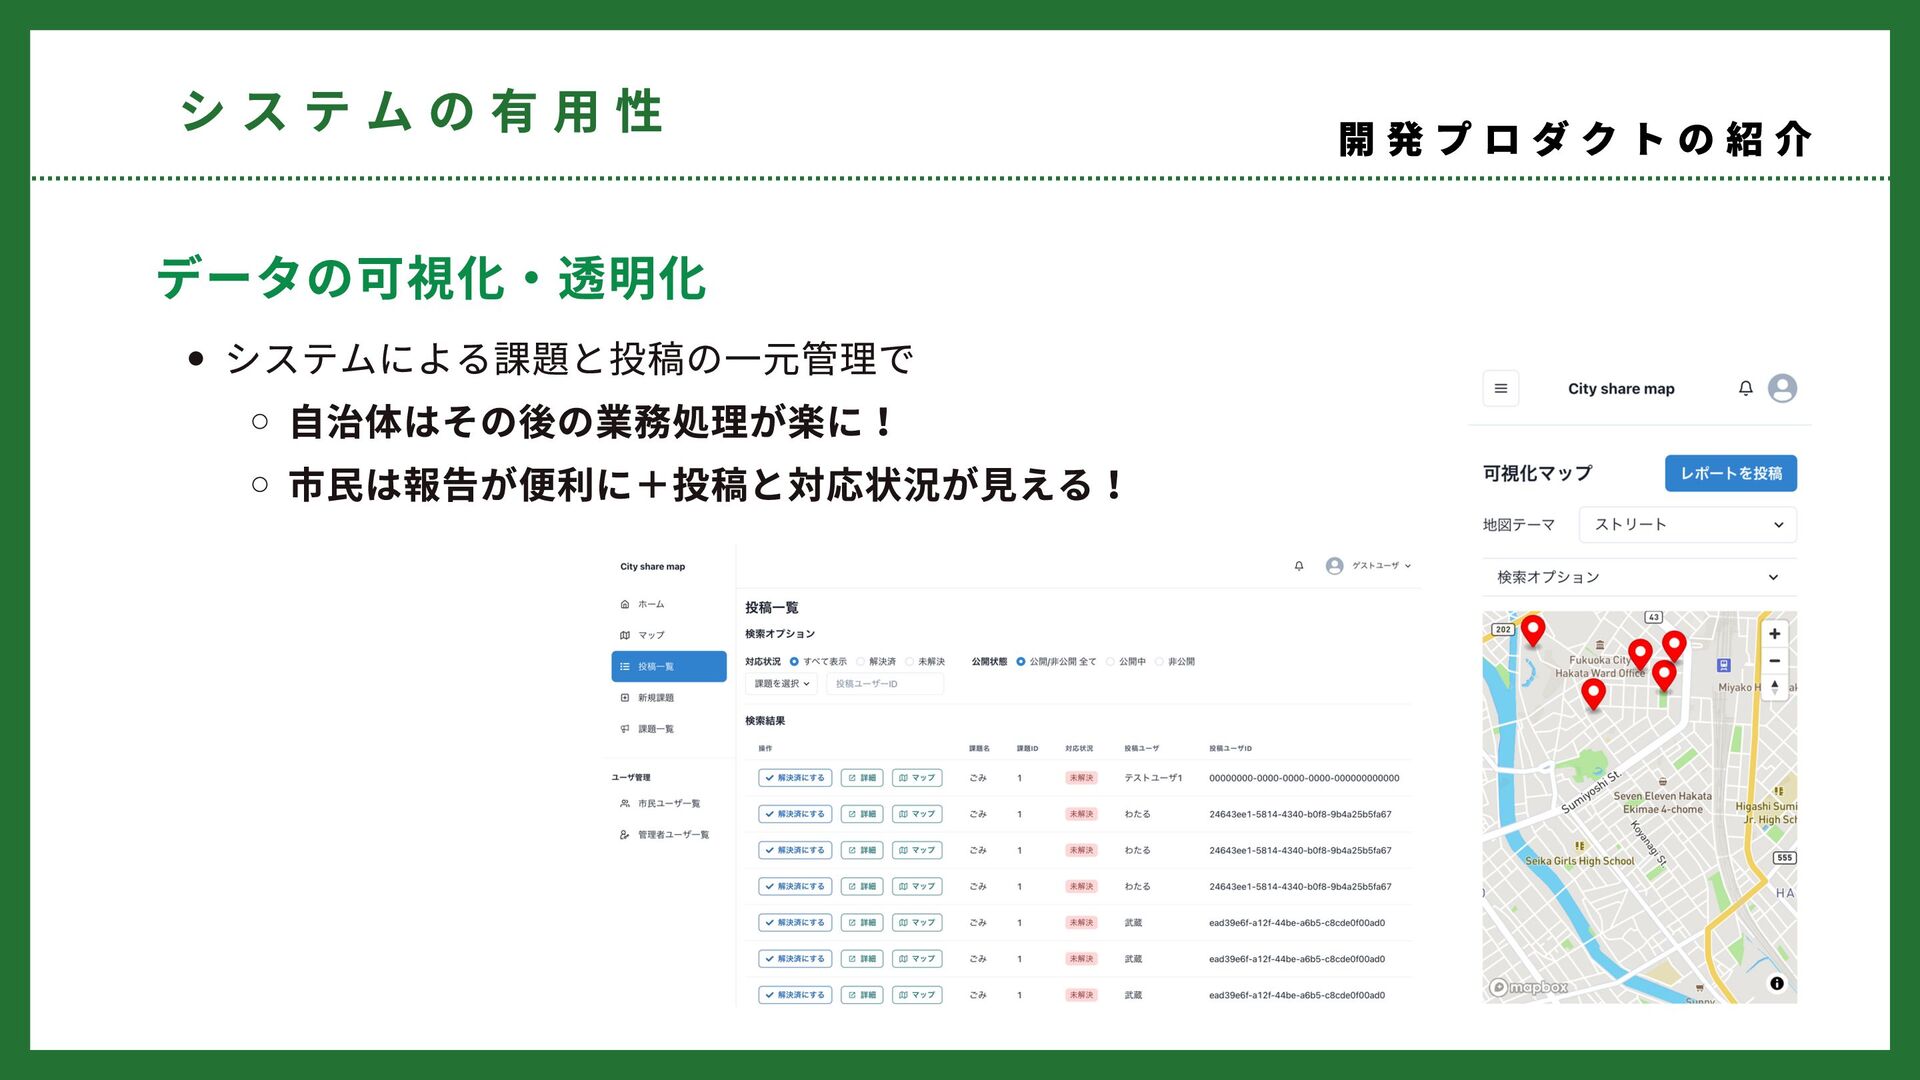
Task: Reset map bearing with compass button
Action: (1774, 687)
